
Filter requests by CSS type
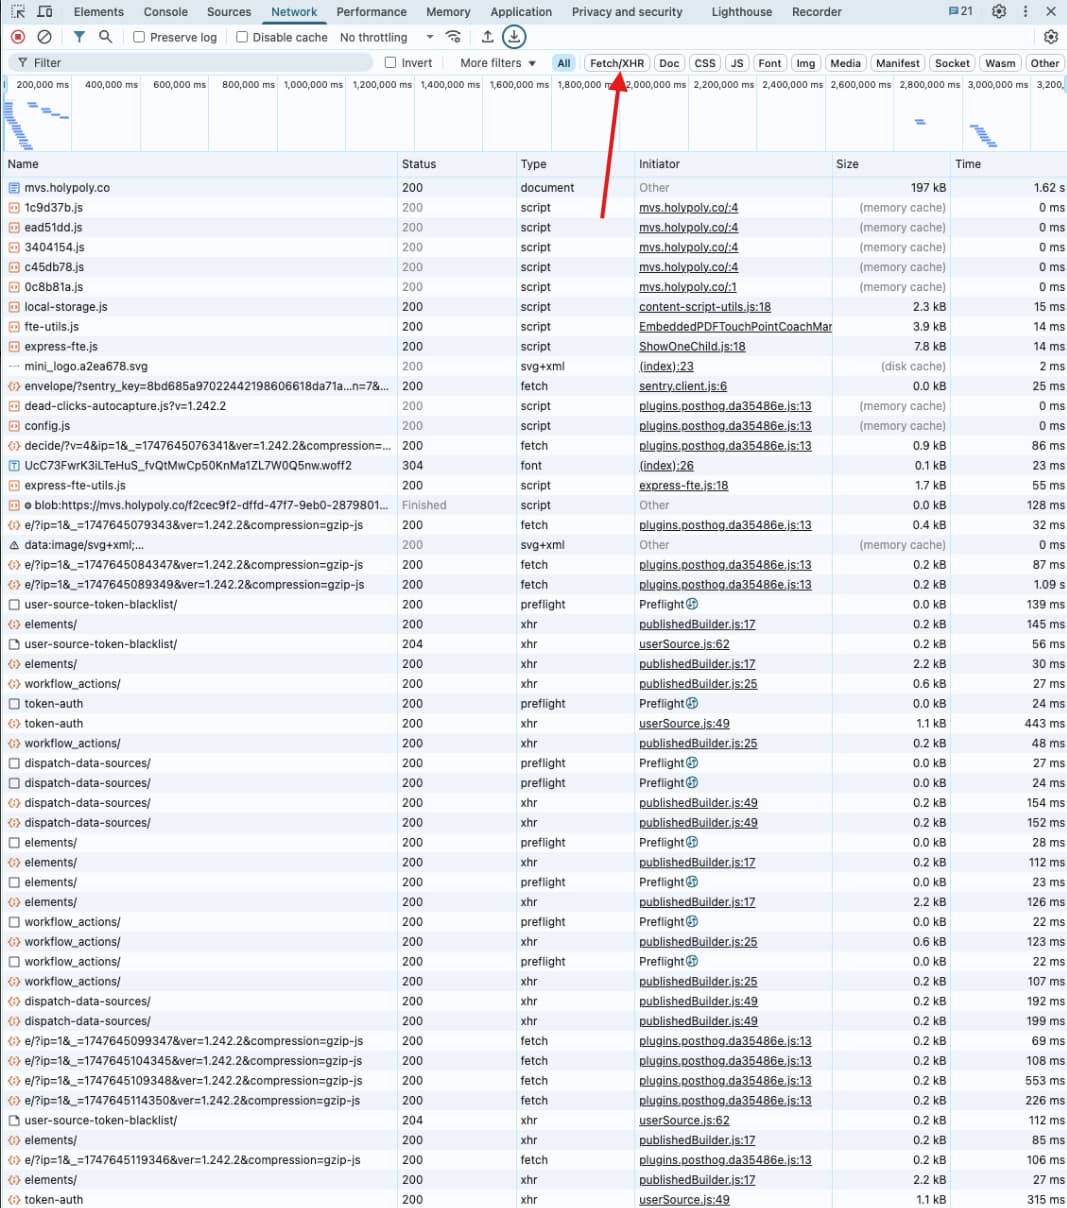pyautogui.click(x=705, y=63)
